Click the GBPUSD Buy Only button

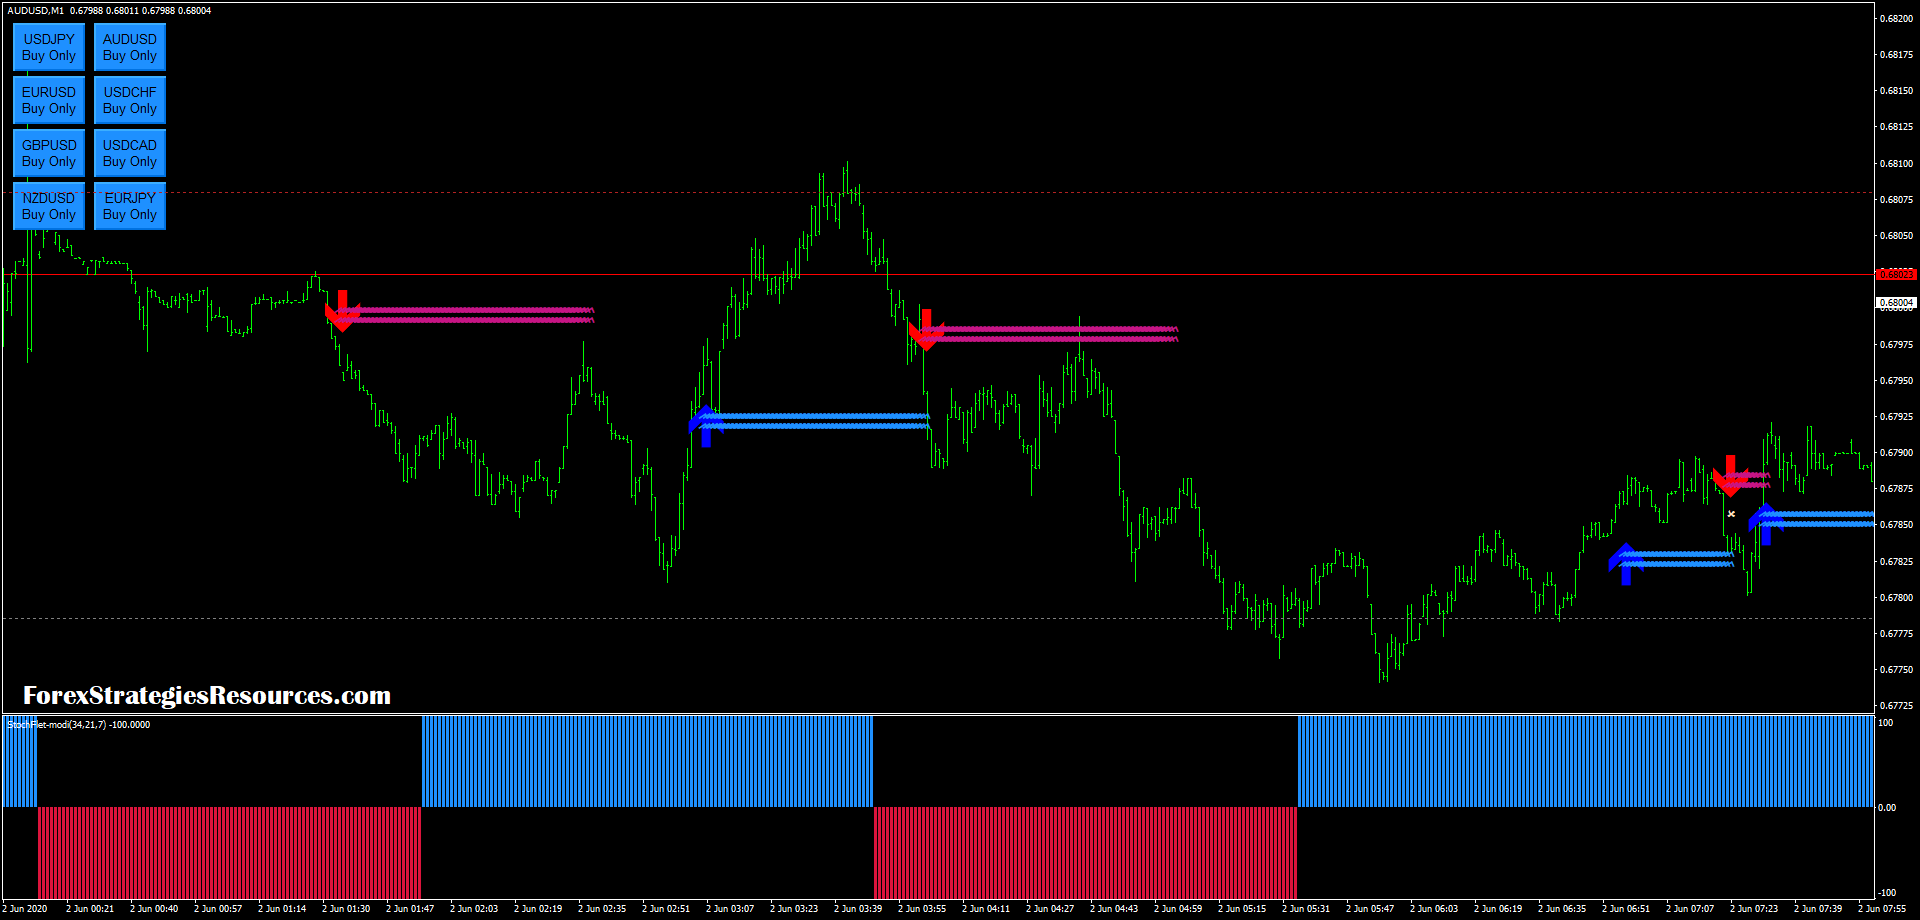(48, 153)
